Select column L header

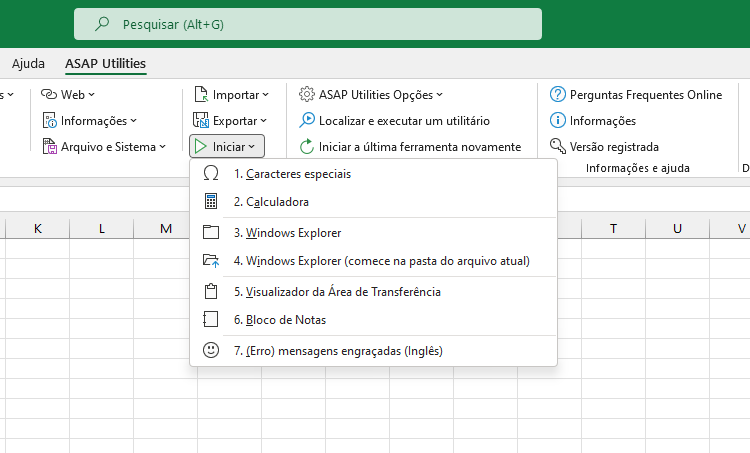101,229
